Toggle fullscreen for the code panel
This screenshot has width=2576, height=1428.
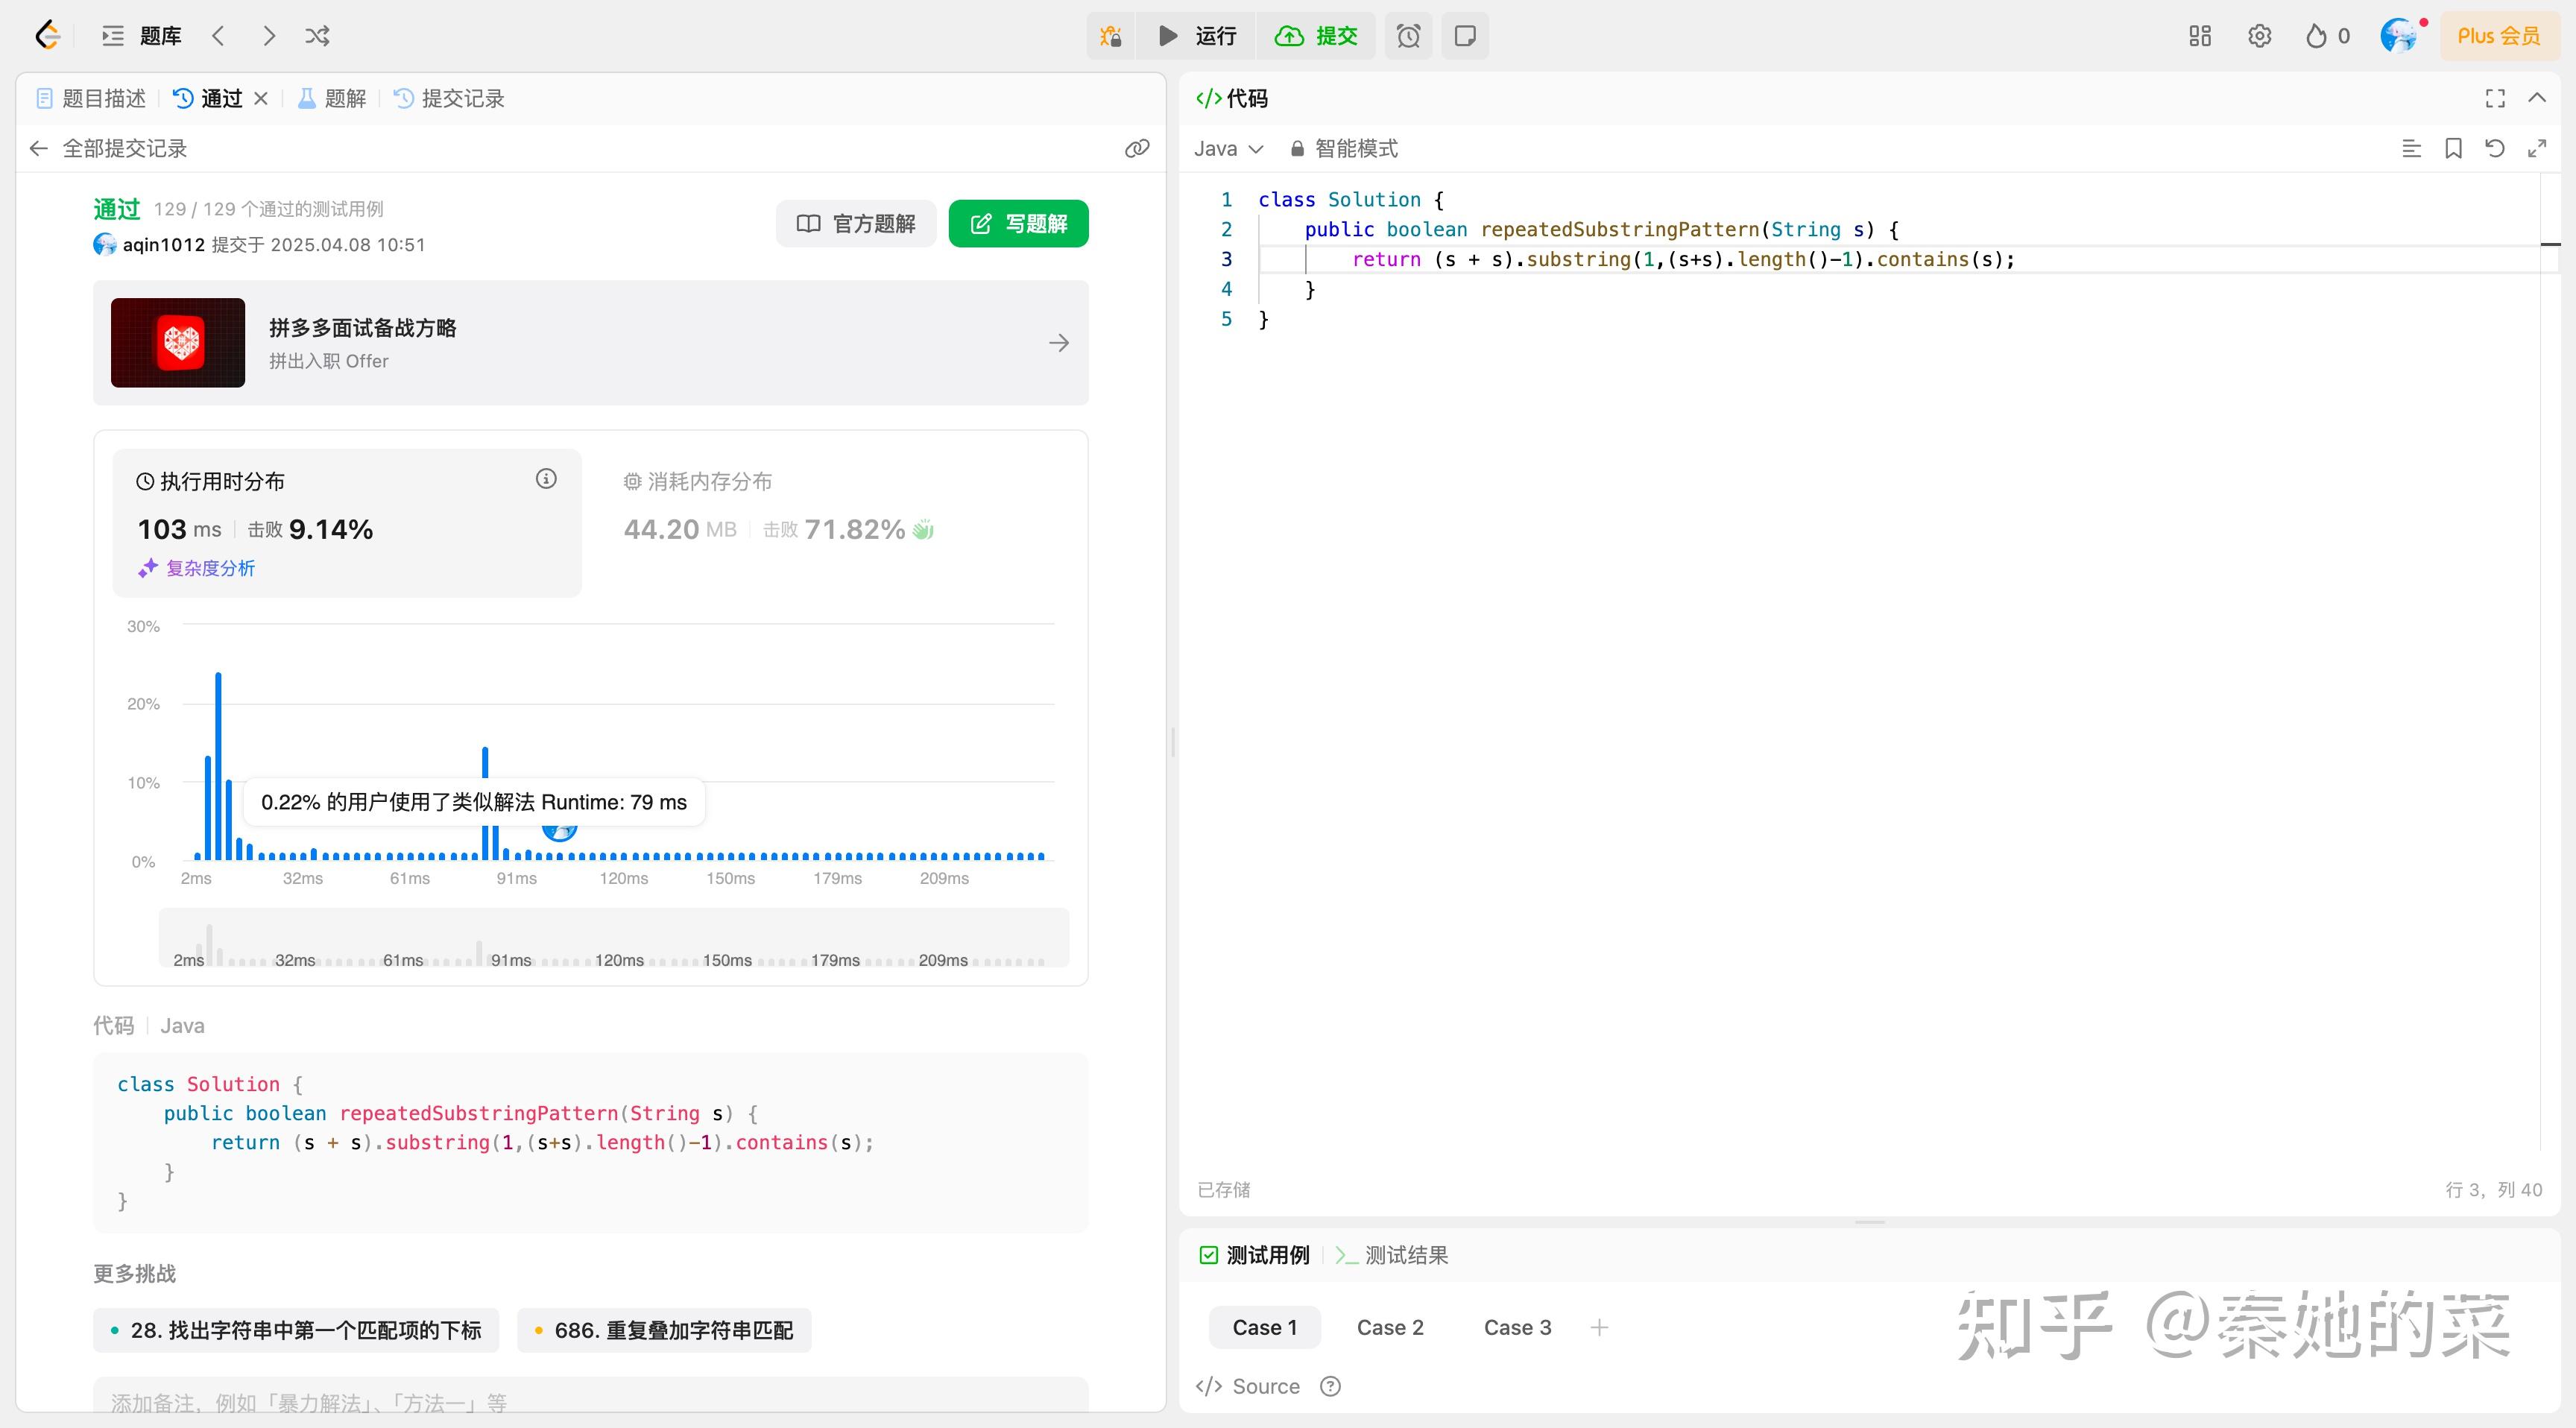click(x=2495, y=98)
